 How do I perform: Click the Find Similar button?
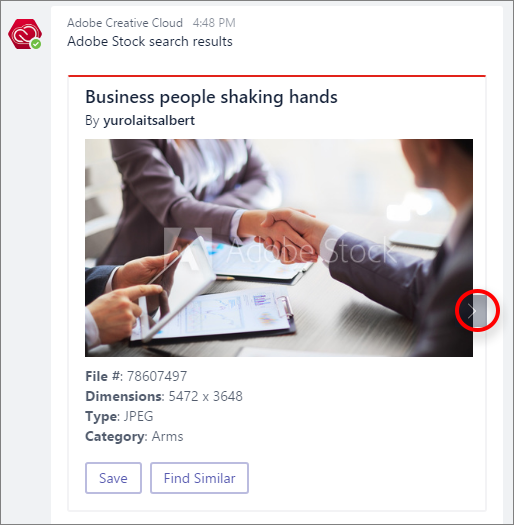coord(199,478)
